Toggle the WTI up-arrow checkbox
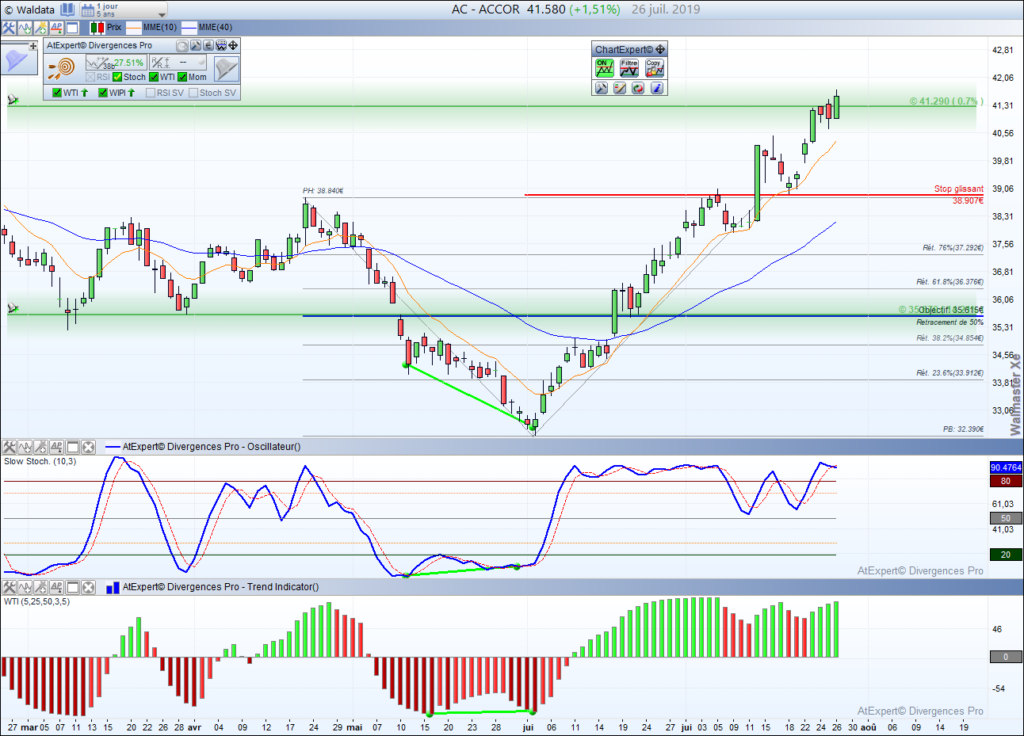This screenshot has width=1024, height=736. [57, 93]
